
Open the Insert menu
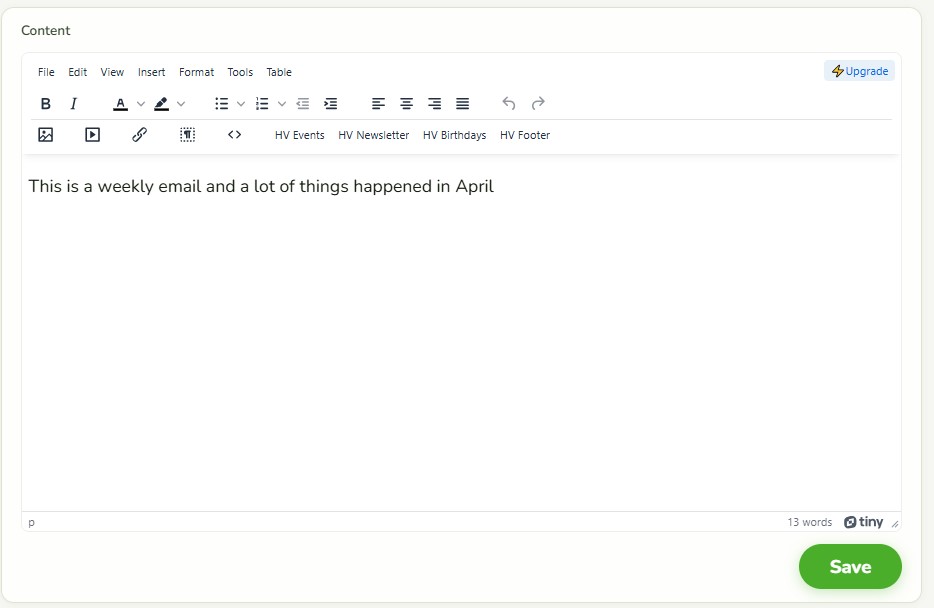151,72
